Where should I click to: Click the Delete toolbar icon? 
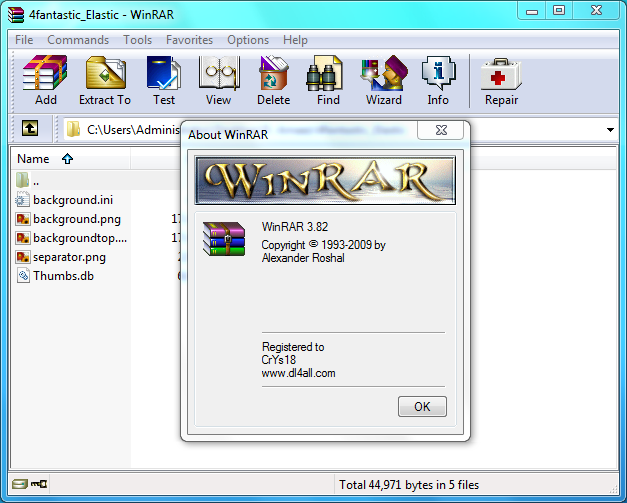pos(274,80)
